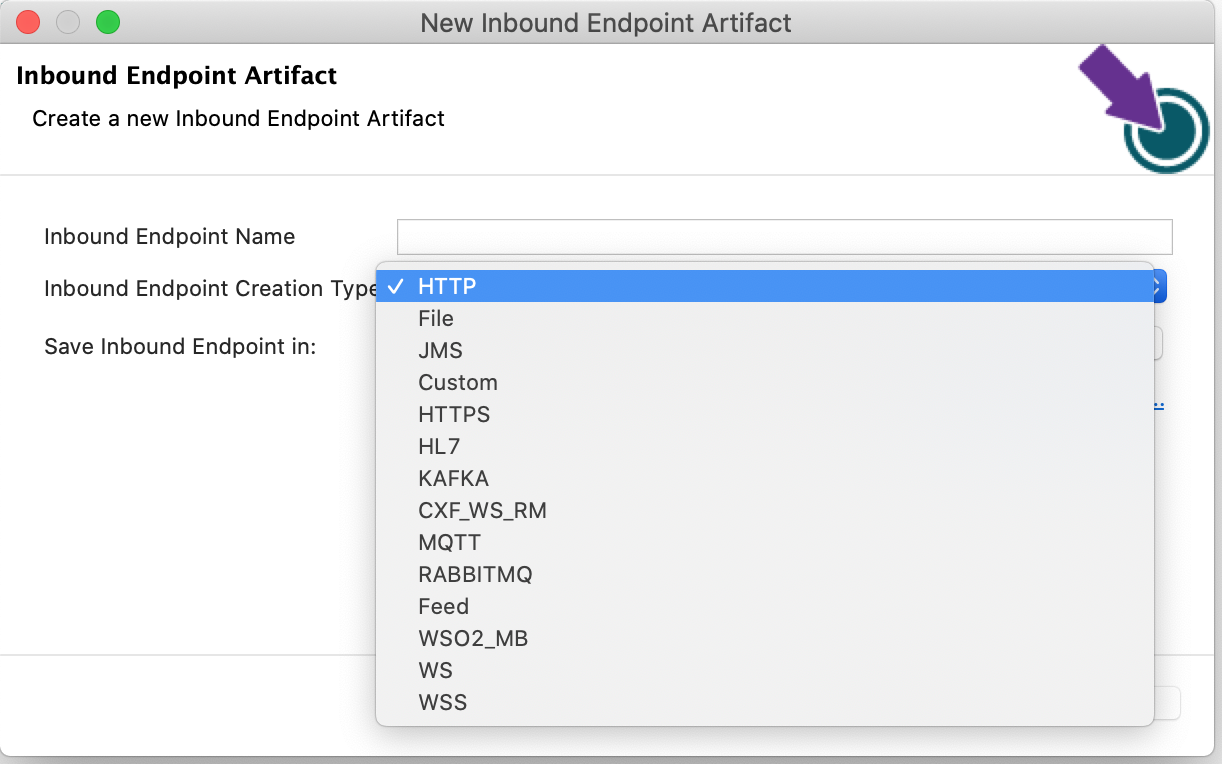The image size is (1222, 764).
Task: Select WS from the list
Action: (765, 670)
